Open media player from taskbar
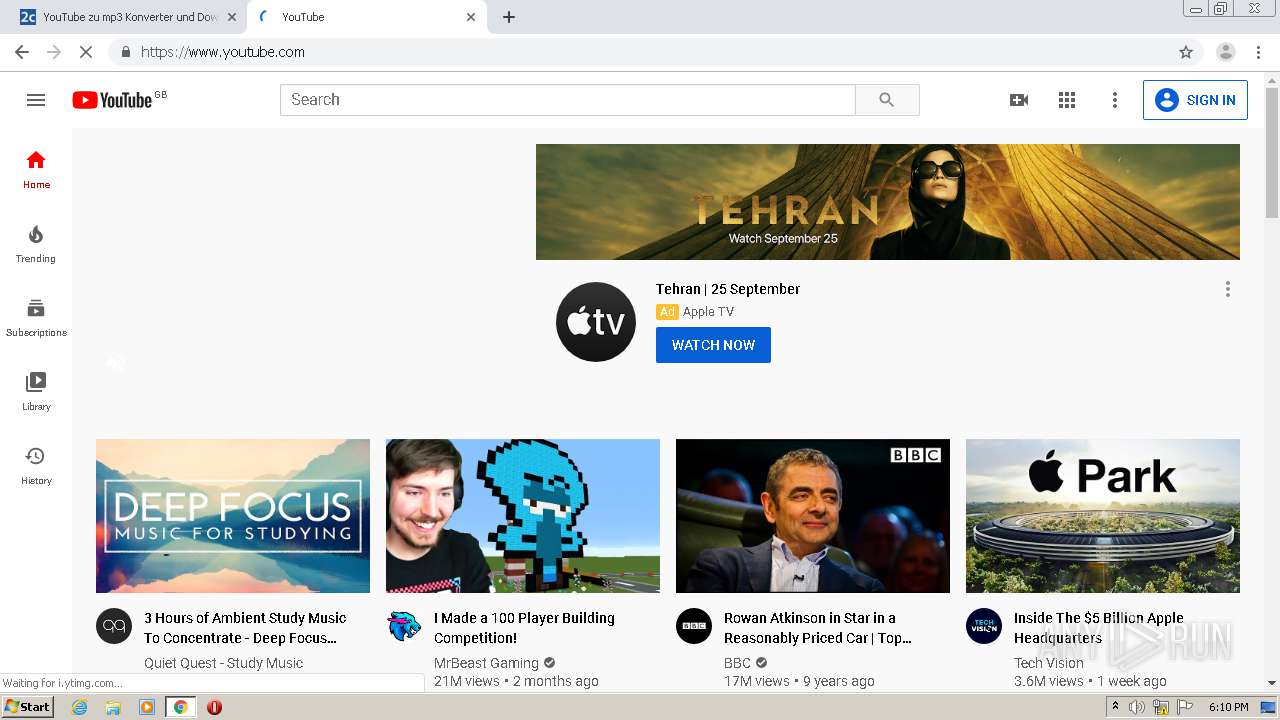Image resolution: width=1280 pixels, height=720 pixels. [147, 707]
